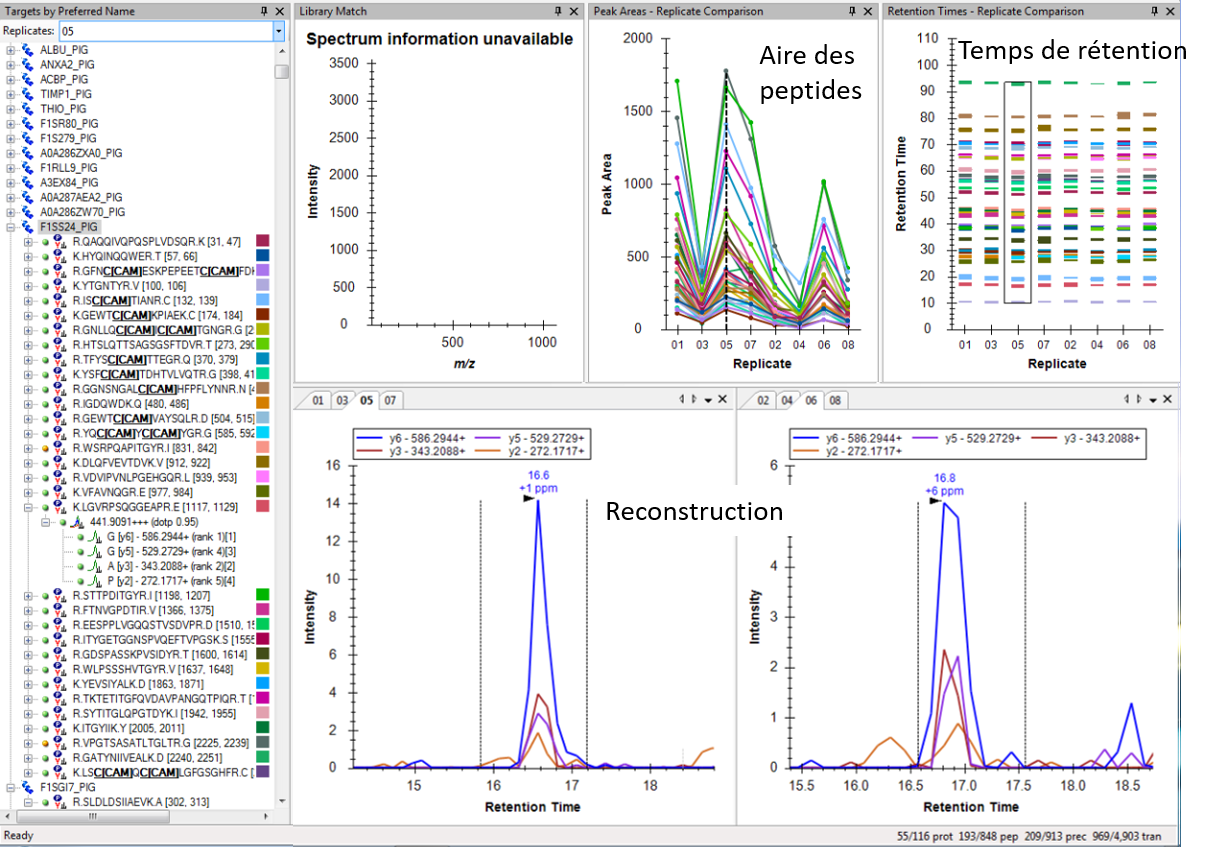Click the peptide icon next to K.YEVSIYALK.D
The image size is (1206, 847).
click(x=60, y=683)
